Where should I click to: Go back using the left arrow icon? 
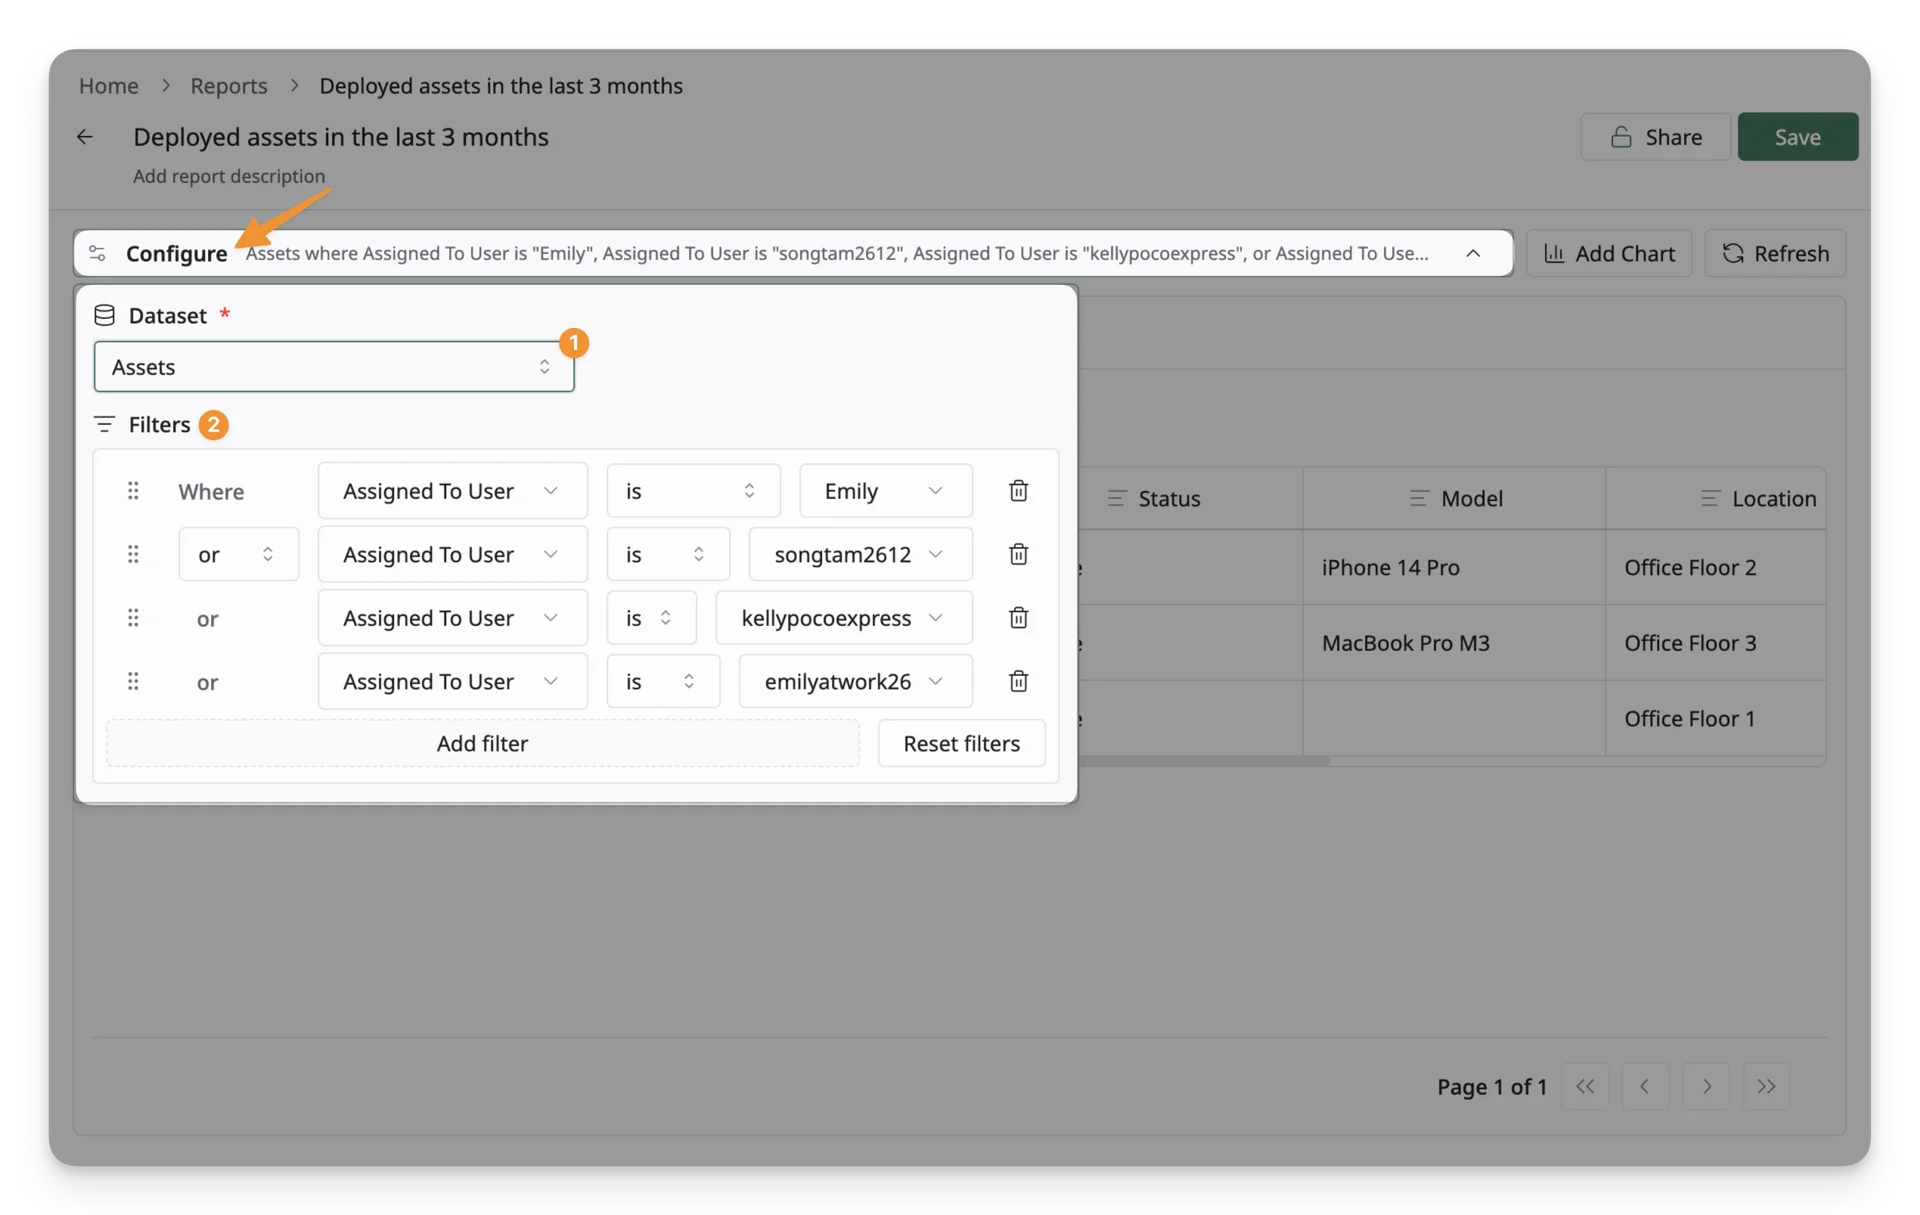point(85,137)
